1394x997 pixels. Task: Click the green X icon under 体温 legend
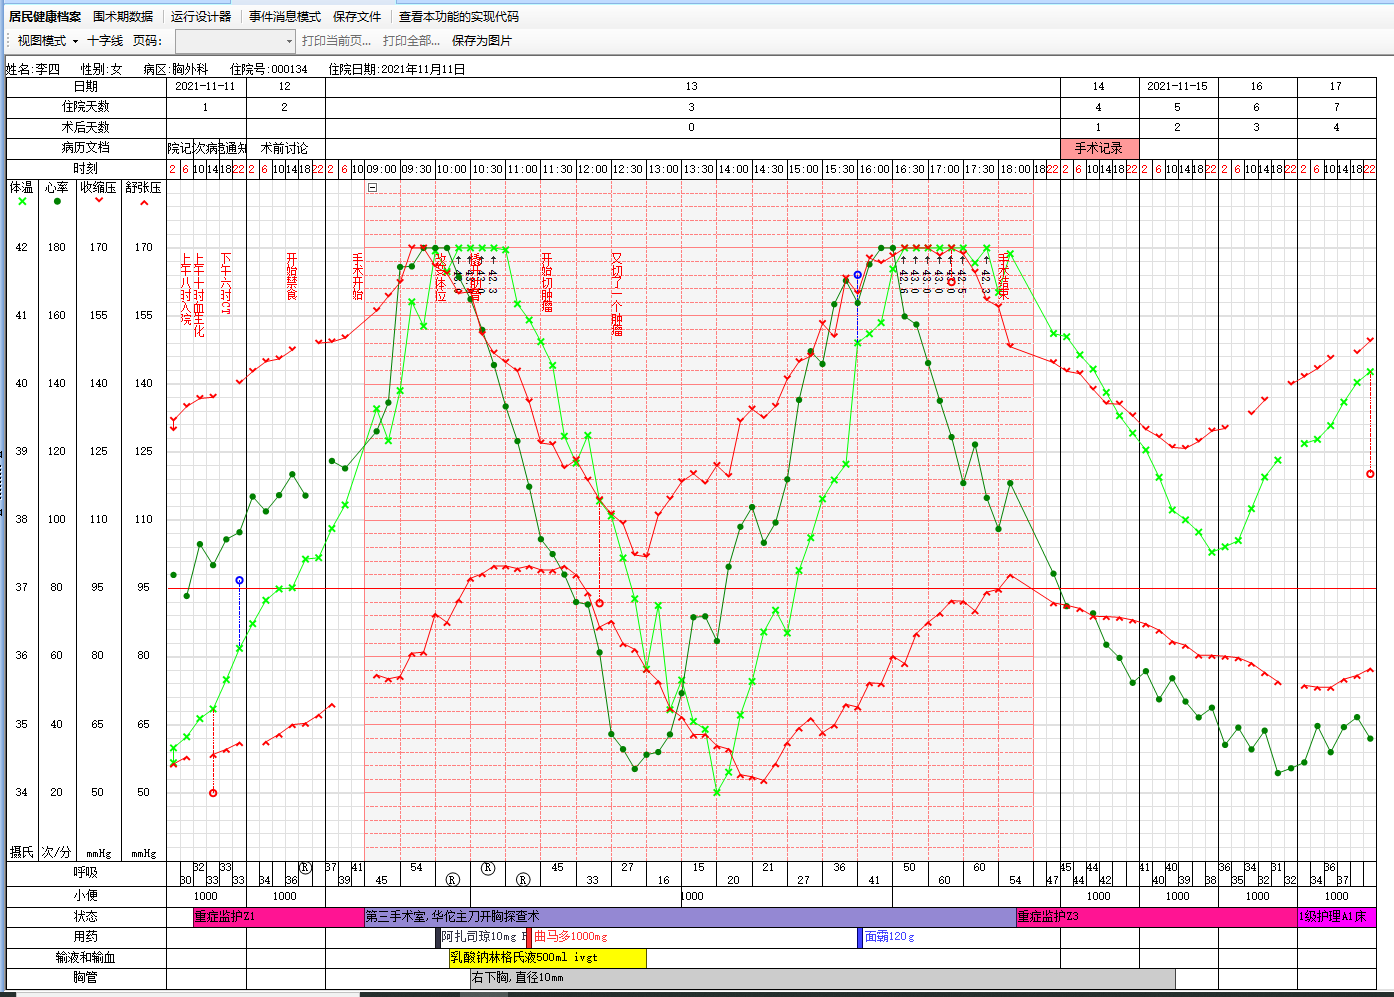(22, 202)
